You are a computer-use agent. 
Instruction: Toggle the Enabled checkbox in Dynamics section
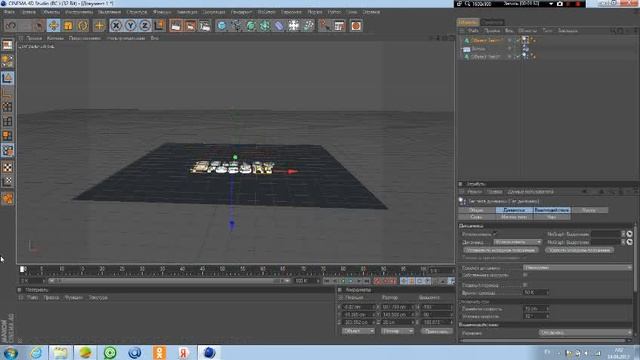(x=495, y=234)
